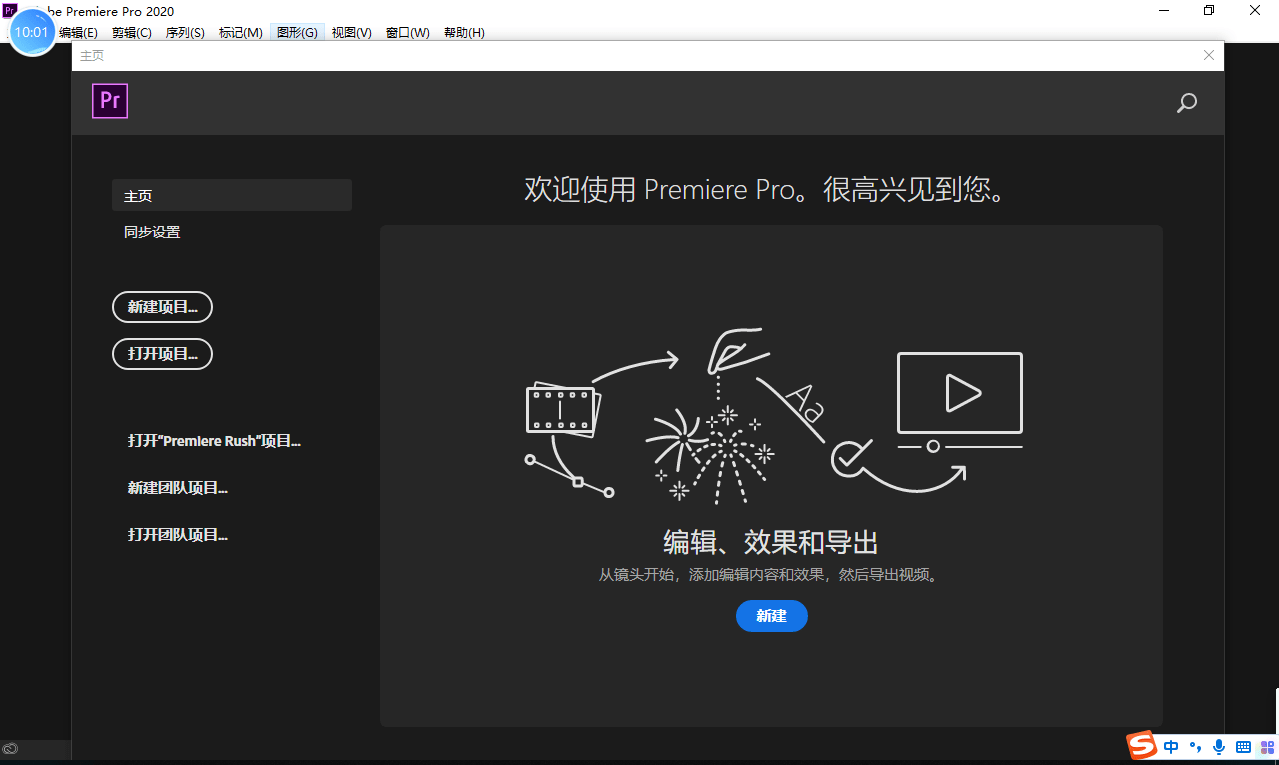
Task: Select the 主页 sidebar tab
Action: pos(232,196)
